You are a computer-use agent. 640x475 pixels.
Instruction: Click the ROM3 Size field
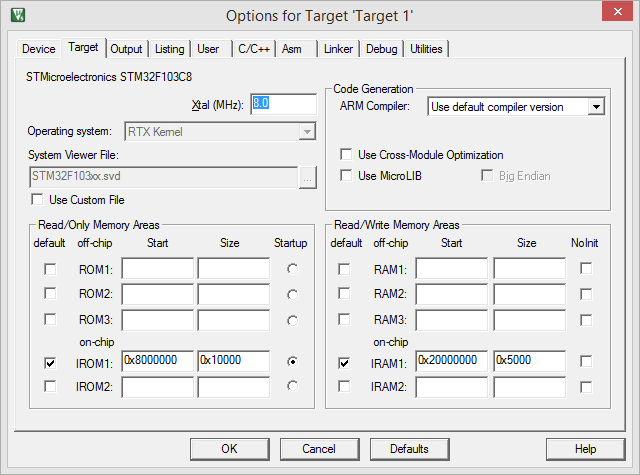(234, 320)
